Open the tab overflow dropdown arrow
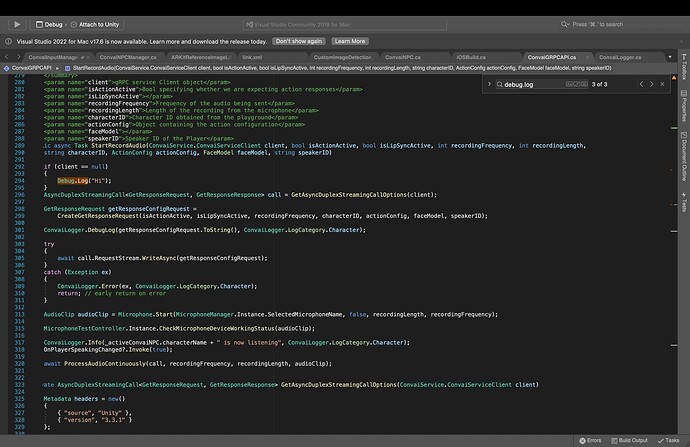This screenshot has width=690, height=447. click(x=670, y=57)
